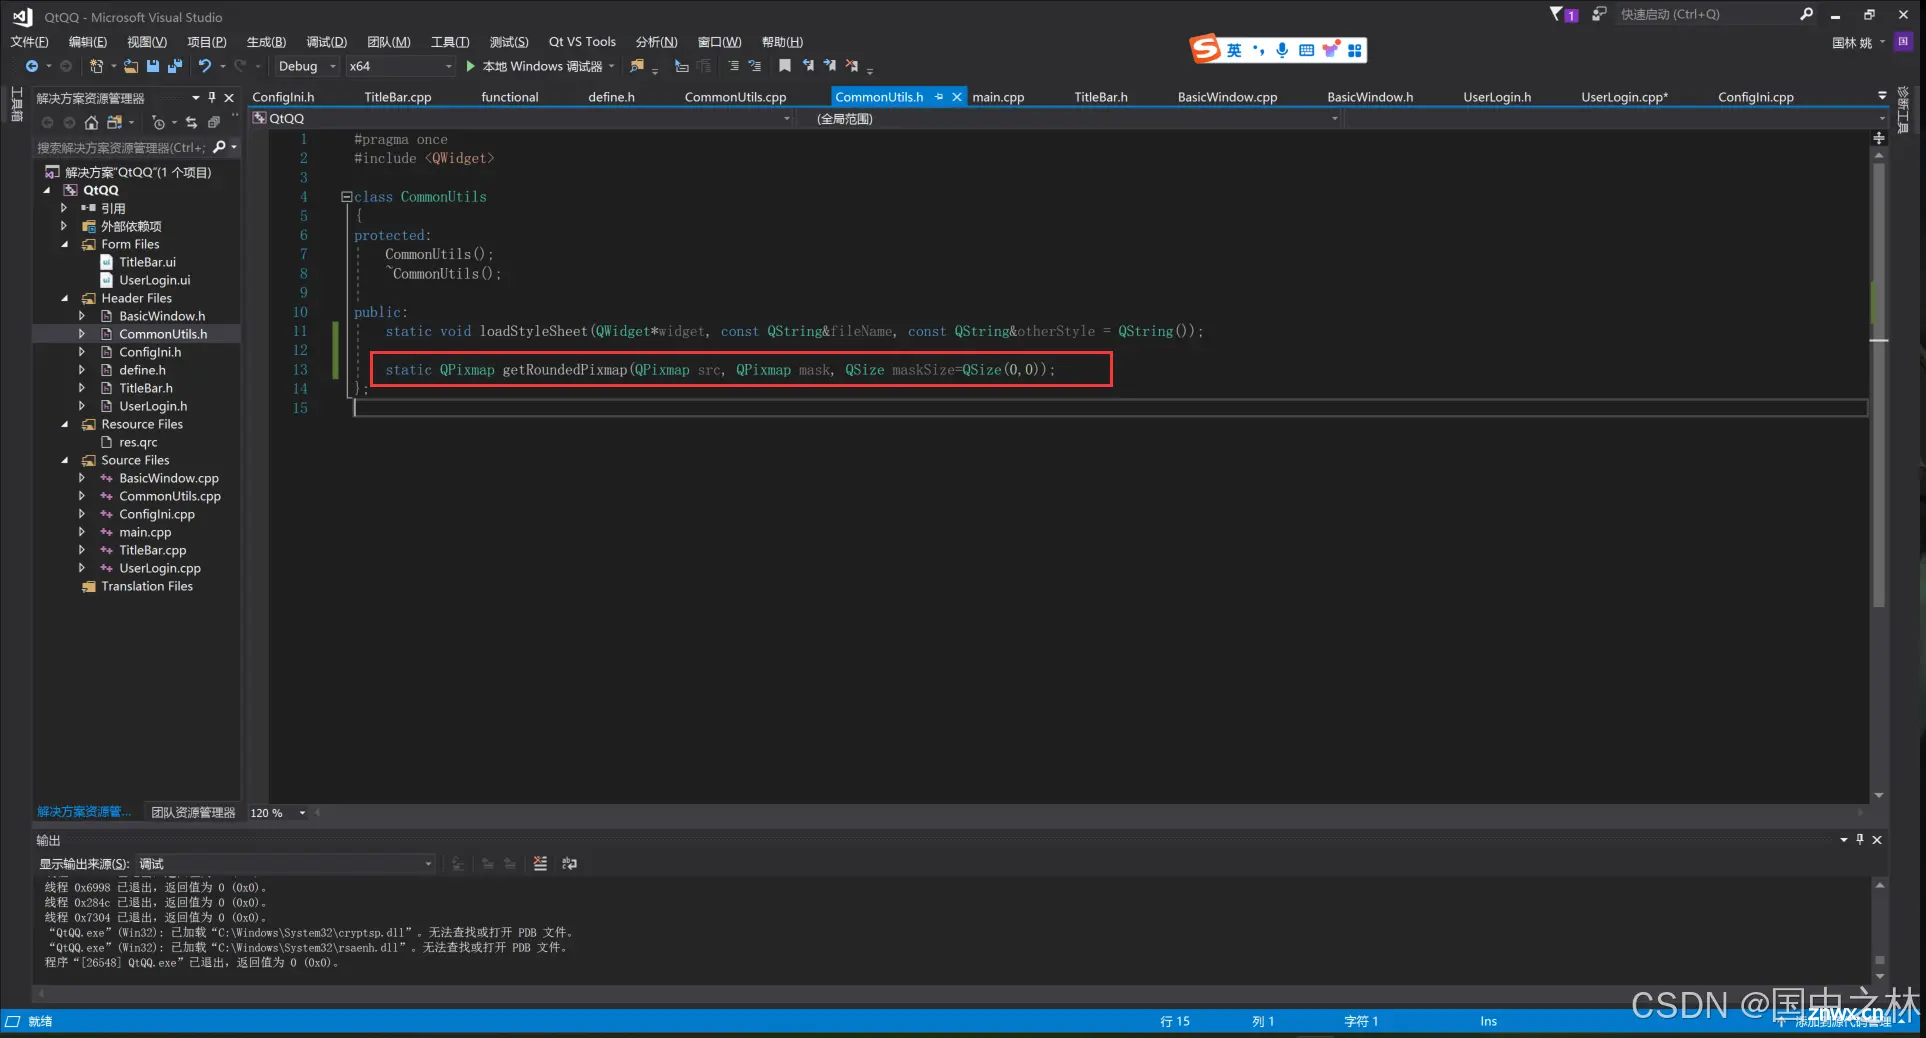The width and height of the screenshot is (1926, 1038).
Task: Collapse the Source Files folder
Action: click(x=65, y=460)
